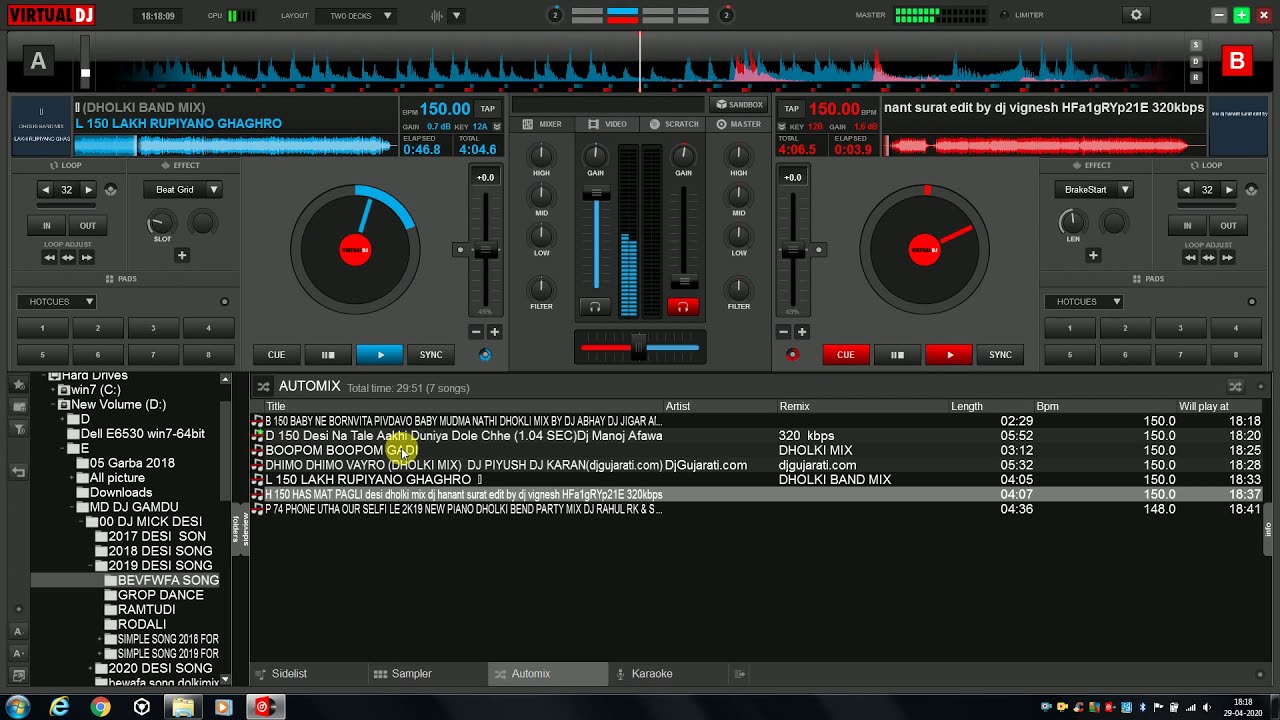1280x720 pixels.
Task: Set loop OUT point on deck B
Action: (1228, 226)
